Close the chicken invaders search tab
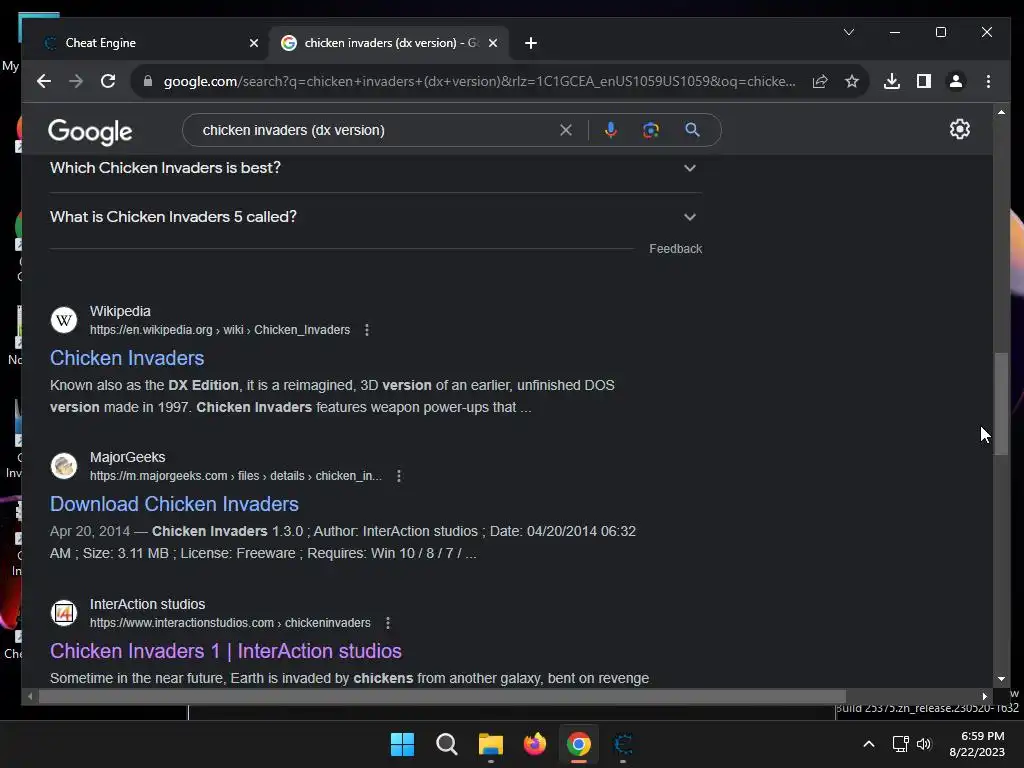Viewport: 1024px width, 768px height. click(493, 43)
